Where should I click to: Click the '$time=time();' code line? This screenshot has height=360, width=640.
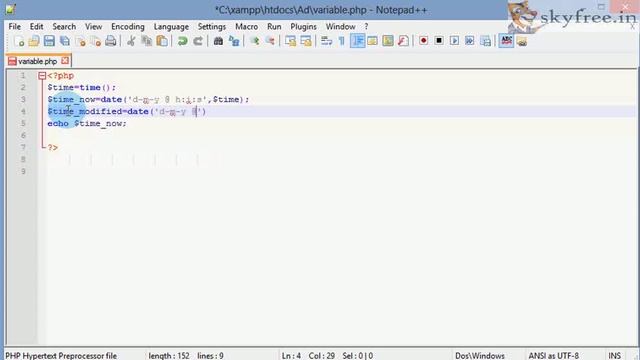(x=82, y=87)
